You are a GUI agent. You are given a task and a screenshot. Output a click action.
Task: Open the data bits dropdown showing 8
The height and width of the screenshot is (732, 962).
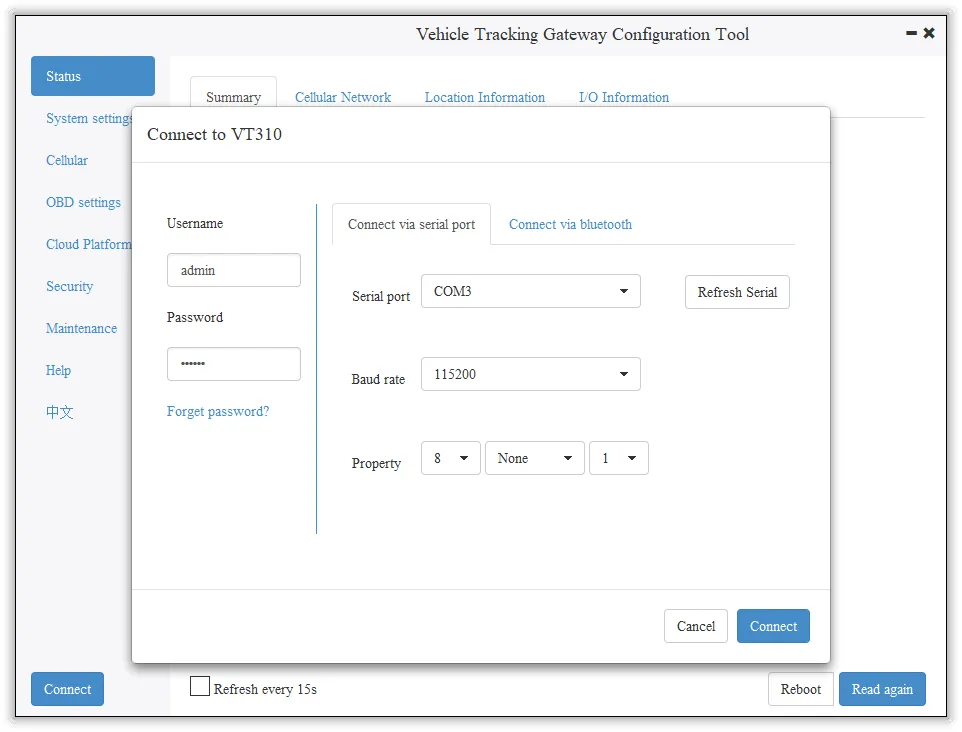[x=450, y=458]
